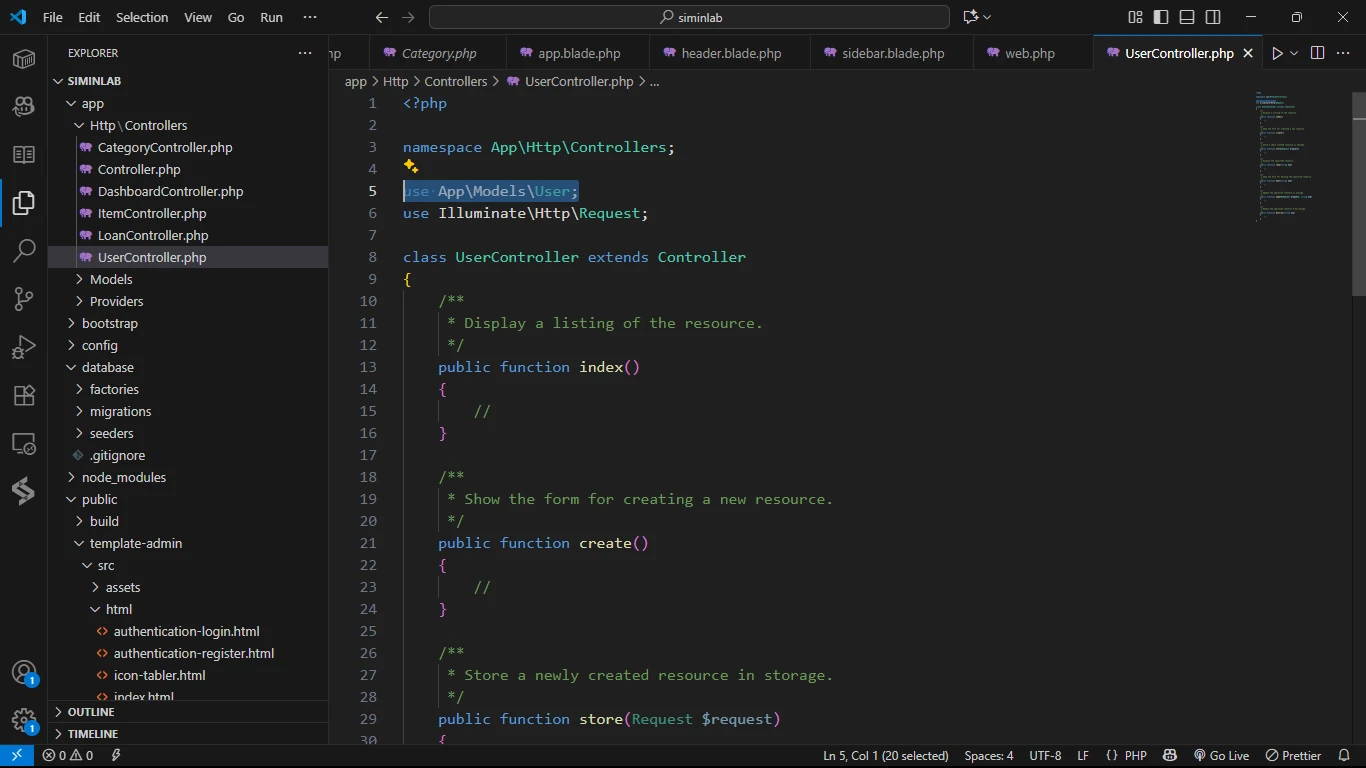Click the Accounts icon in activity bar

[24, 672]
